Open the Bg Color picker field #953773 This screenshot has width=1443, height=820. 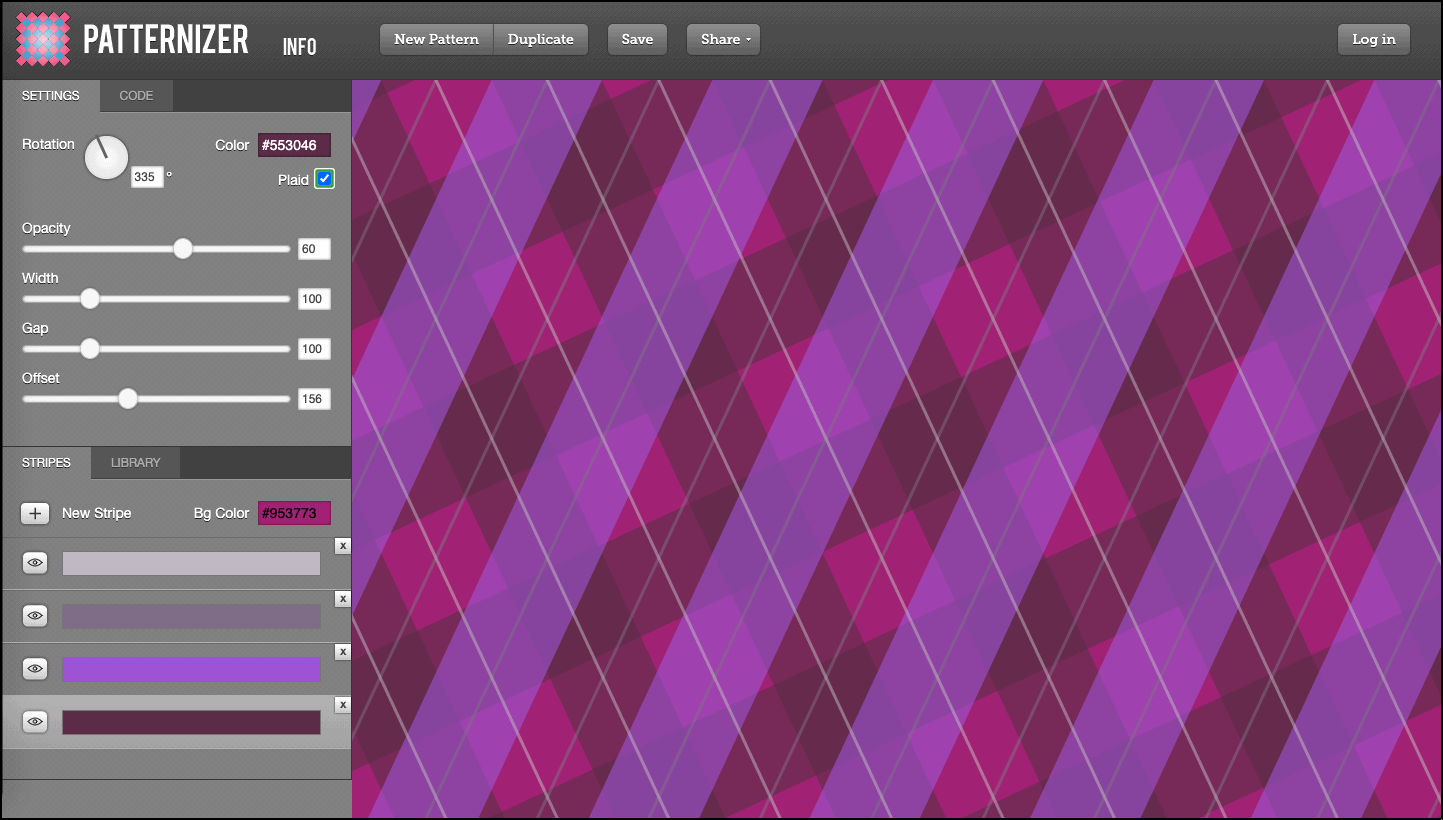click(294, 513)
